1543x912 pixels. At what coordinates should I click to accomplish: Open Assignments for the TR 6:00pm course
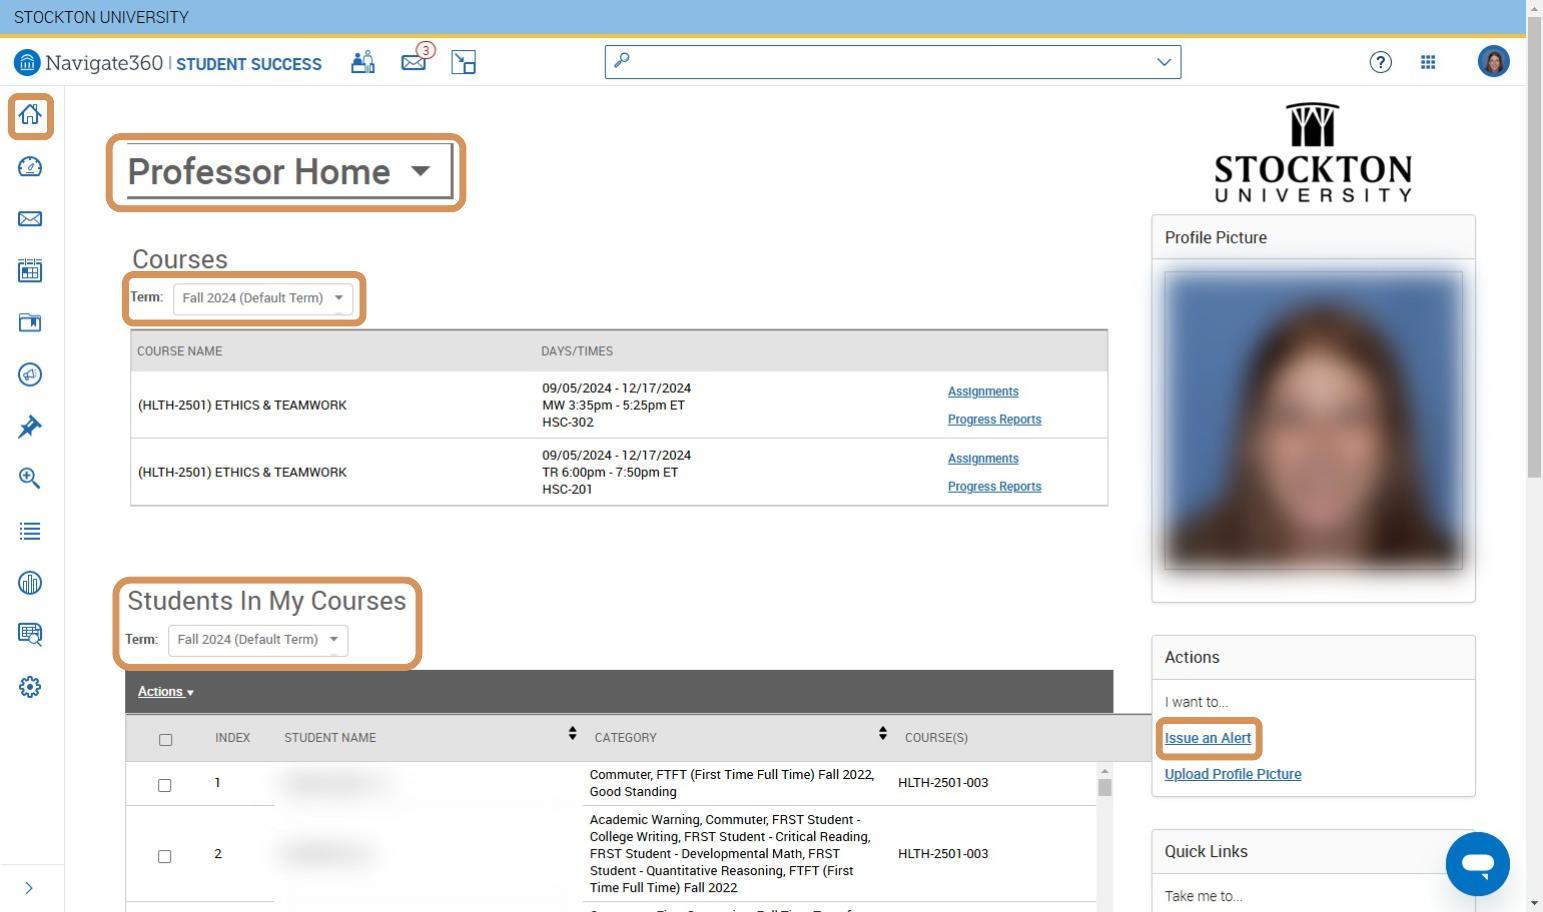pos(983,459)
